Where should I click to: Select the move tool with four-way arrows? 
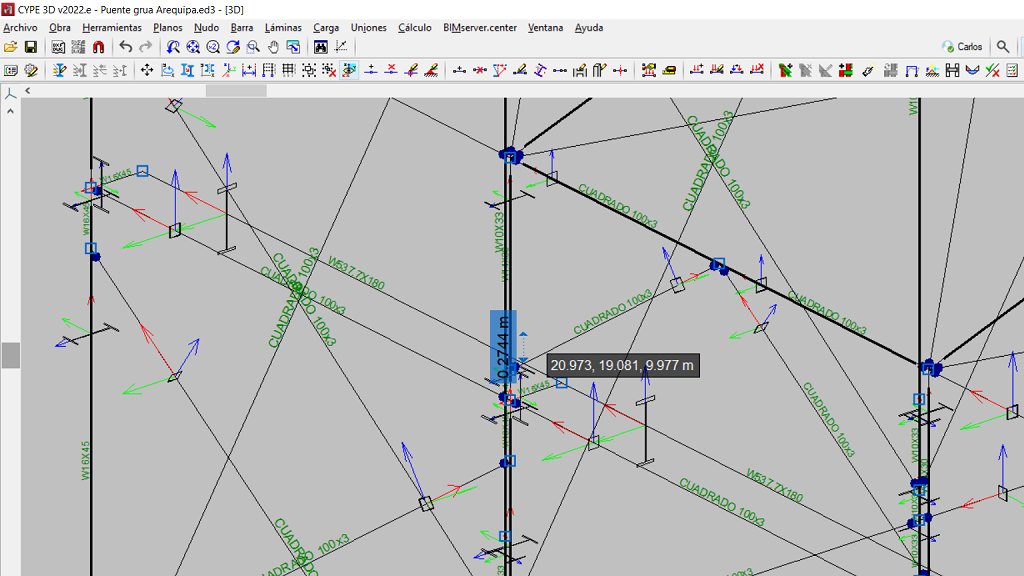[x=147, y=70]
